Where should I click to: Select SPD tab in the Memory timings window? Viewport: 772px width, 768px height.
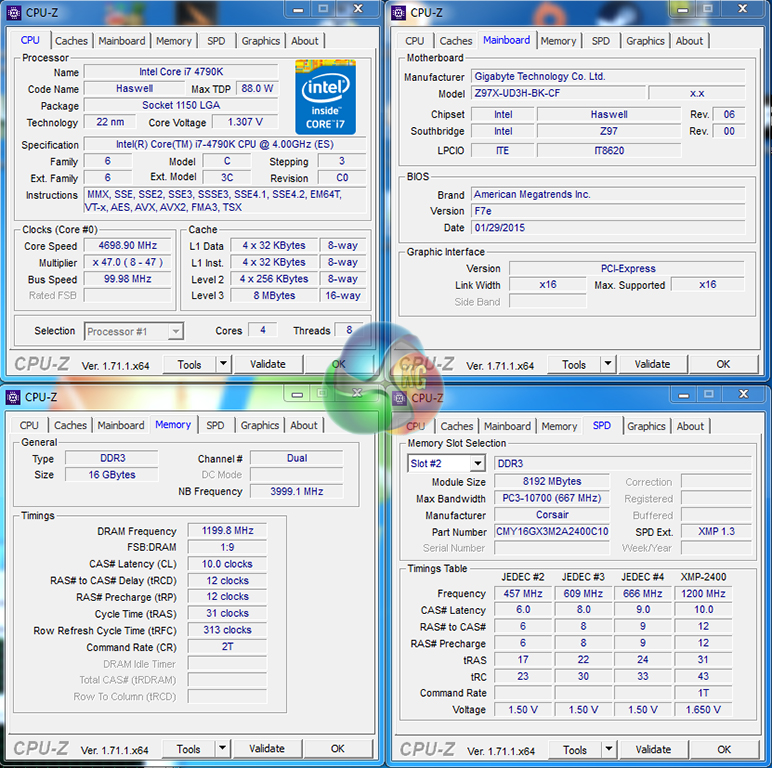coord(215,425)
